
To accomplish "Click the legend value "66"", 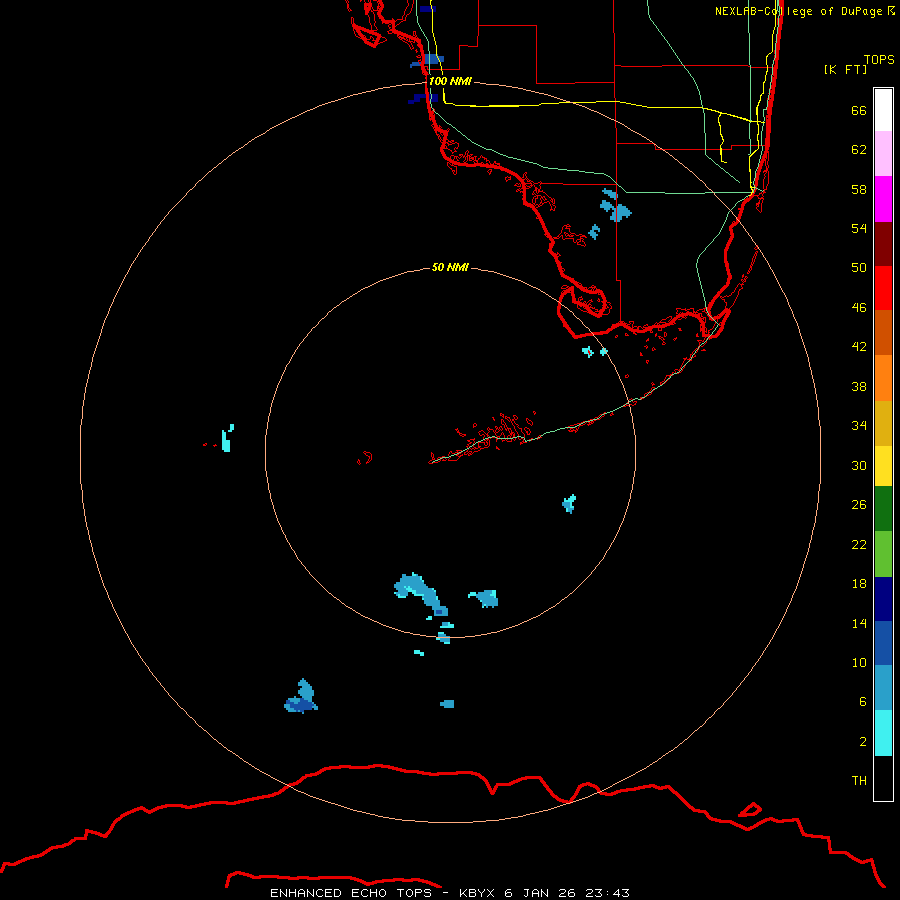I will [859, 110].
